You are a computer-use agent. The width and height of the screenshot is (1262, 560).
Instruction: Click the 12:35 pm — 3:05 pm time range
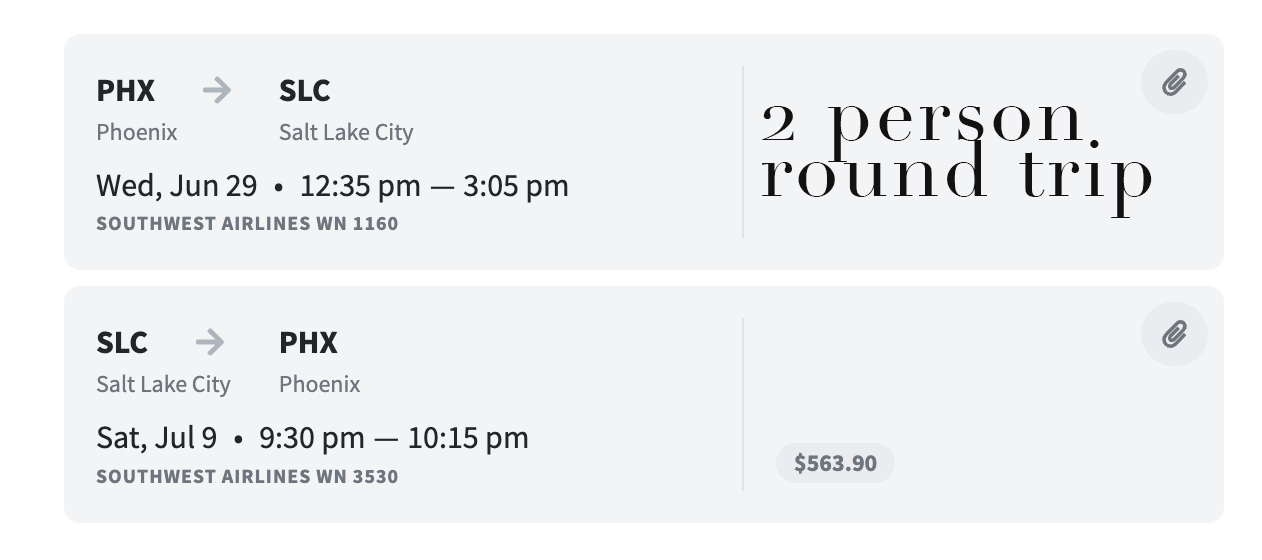tap(434, 186)
